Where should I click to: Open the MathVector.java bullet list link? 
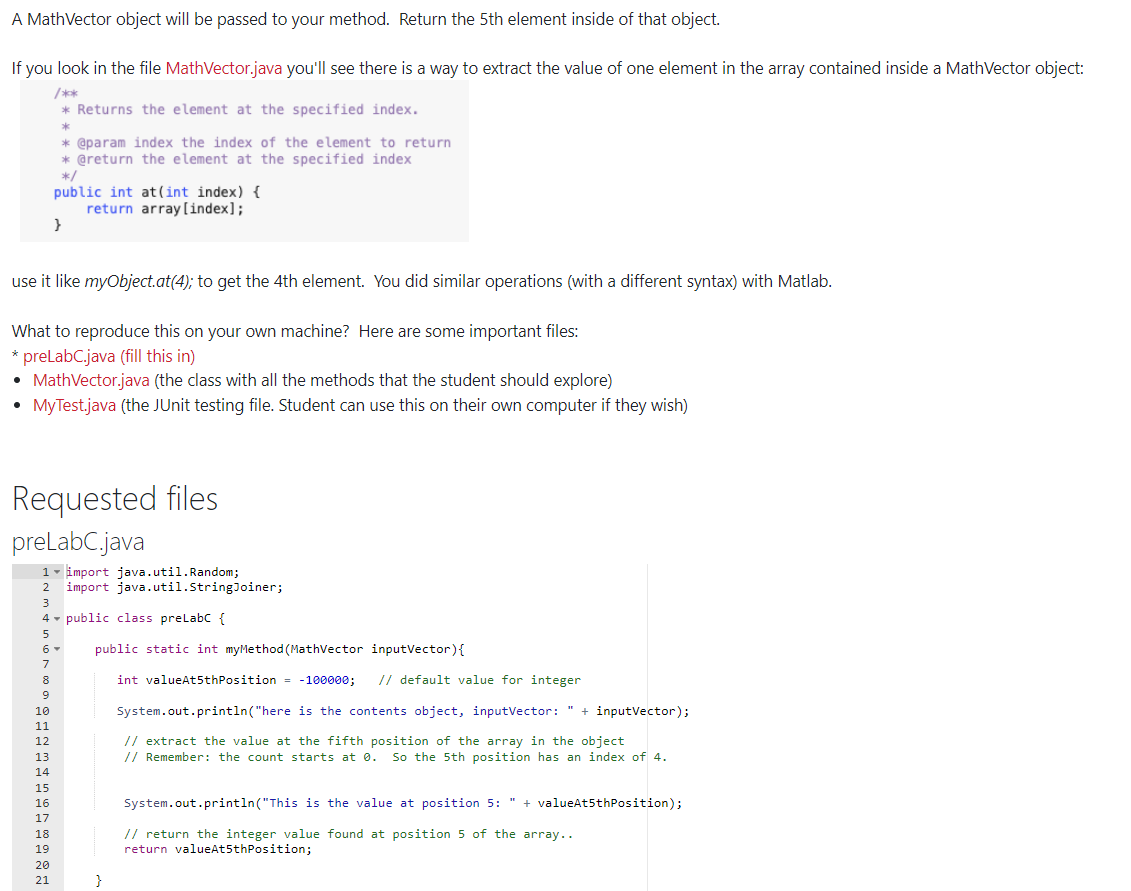coord(90,380)
